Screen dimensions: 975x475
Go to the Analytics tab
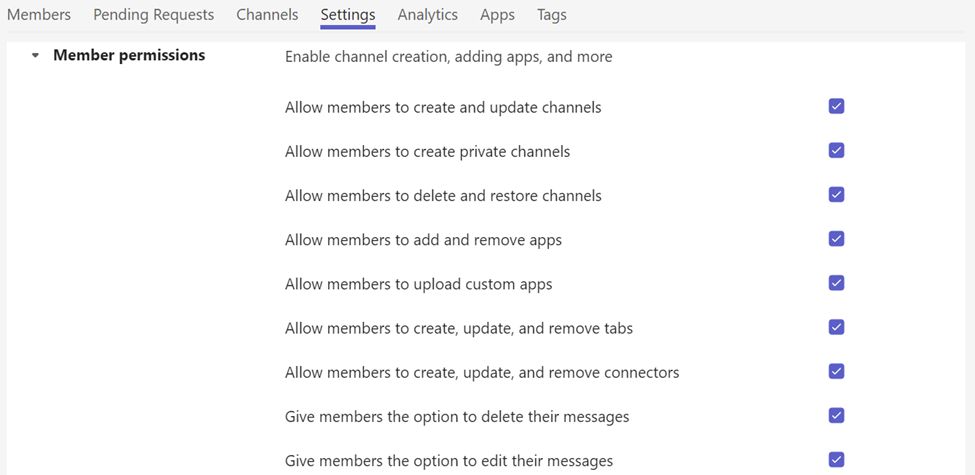(x=428, y=15)
